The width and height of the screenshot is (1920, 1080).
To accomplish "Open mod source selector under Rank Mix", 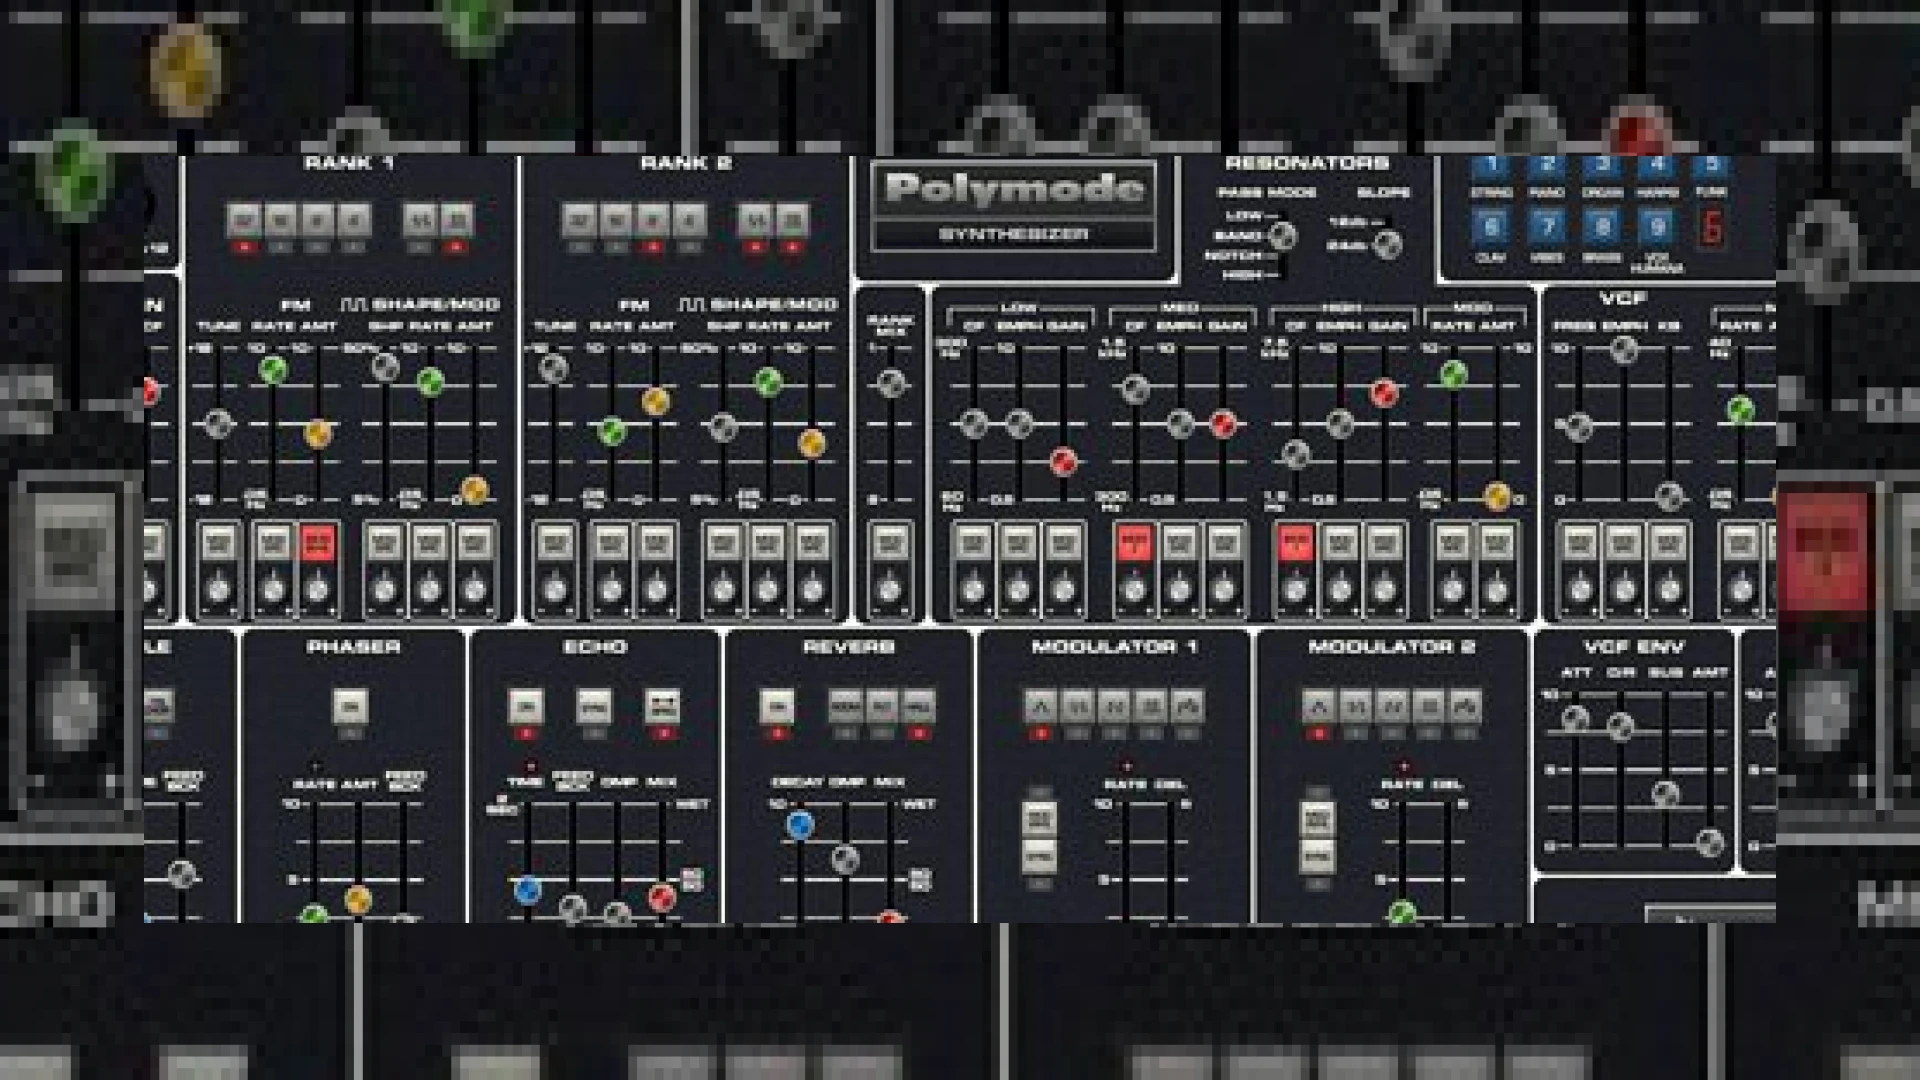I will tap(889, 544).
